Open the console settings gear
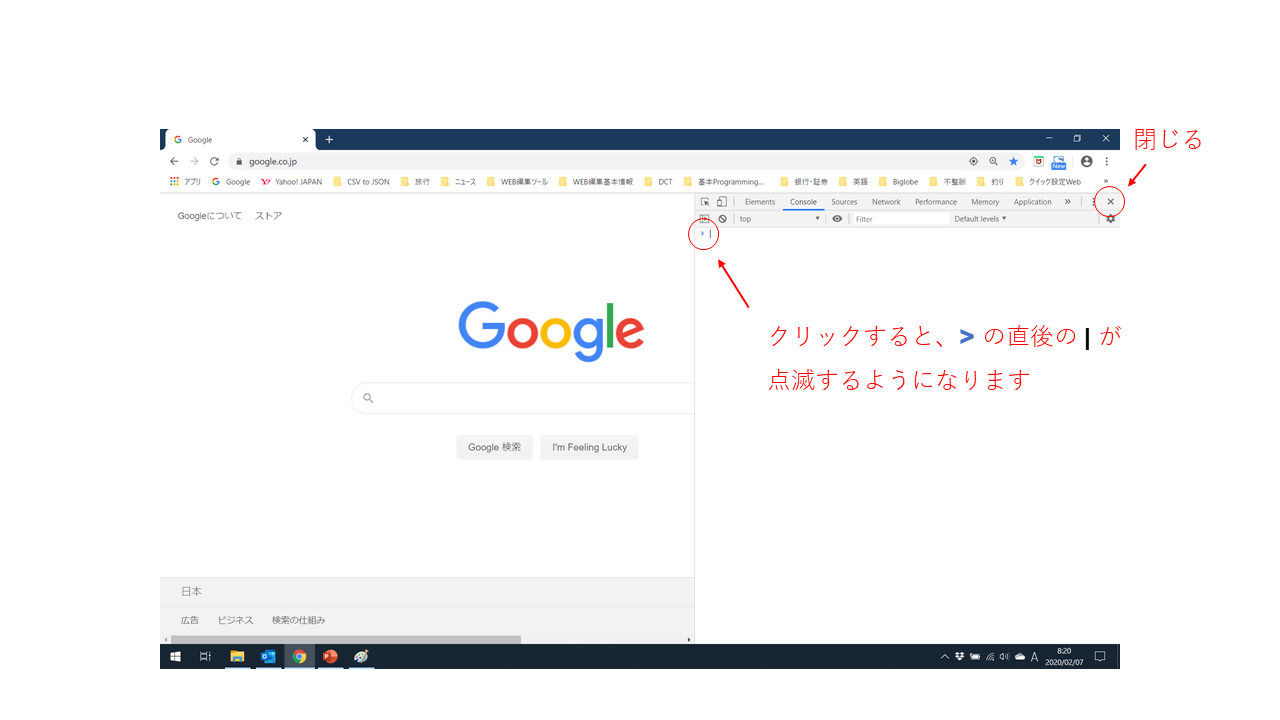The image size is (1280, 720). pos(1110,219)
